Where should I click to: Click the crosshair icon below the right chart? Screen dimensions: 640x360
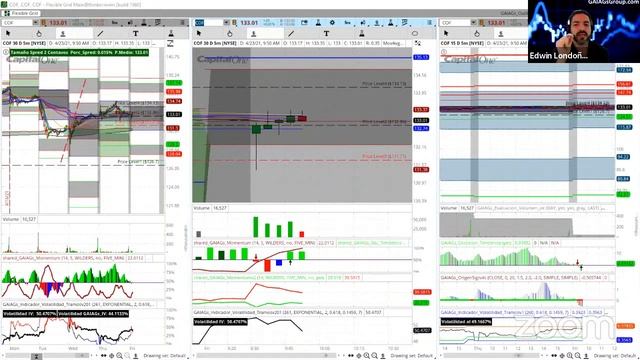[x=562, y=356]
